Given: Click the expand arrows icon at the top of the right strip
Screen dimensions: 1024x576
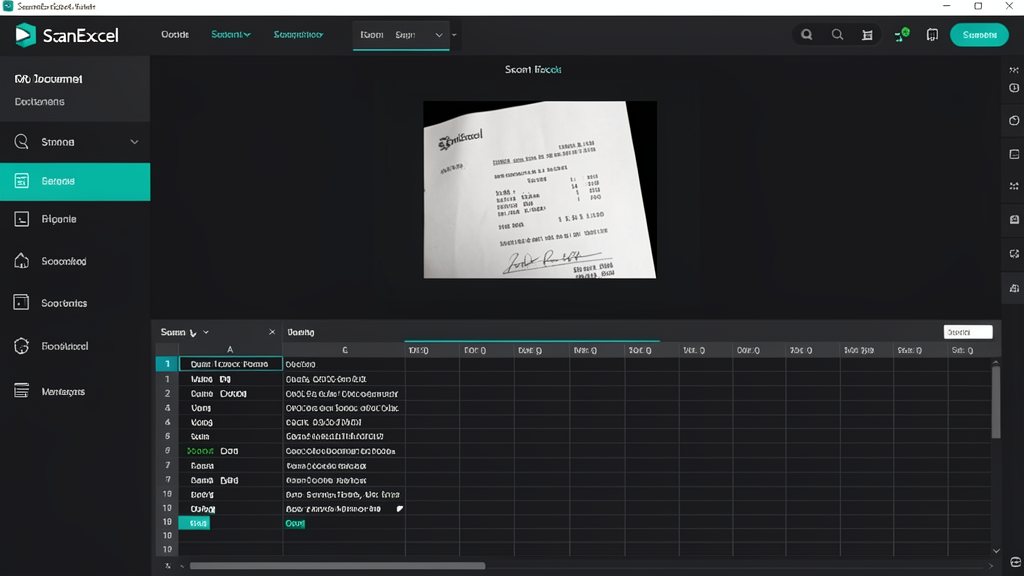Looking at the screenshot, I should 1014,70.
